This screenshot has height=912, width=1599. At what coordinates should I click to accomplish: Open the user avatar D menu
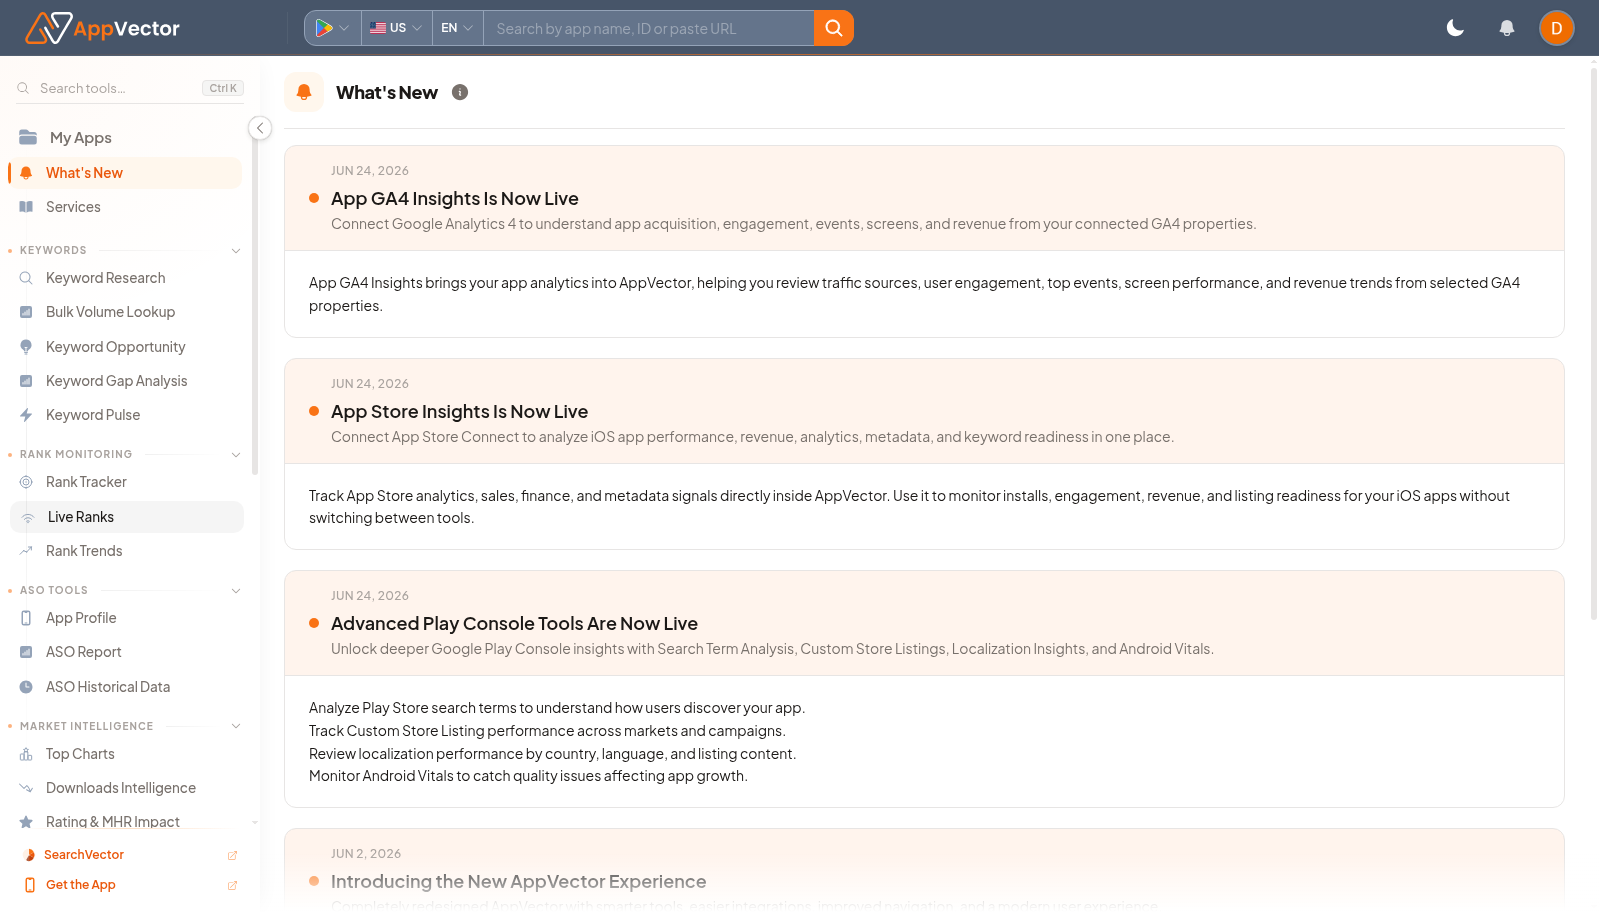(1557, 28)
